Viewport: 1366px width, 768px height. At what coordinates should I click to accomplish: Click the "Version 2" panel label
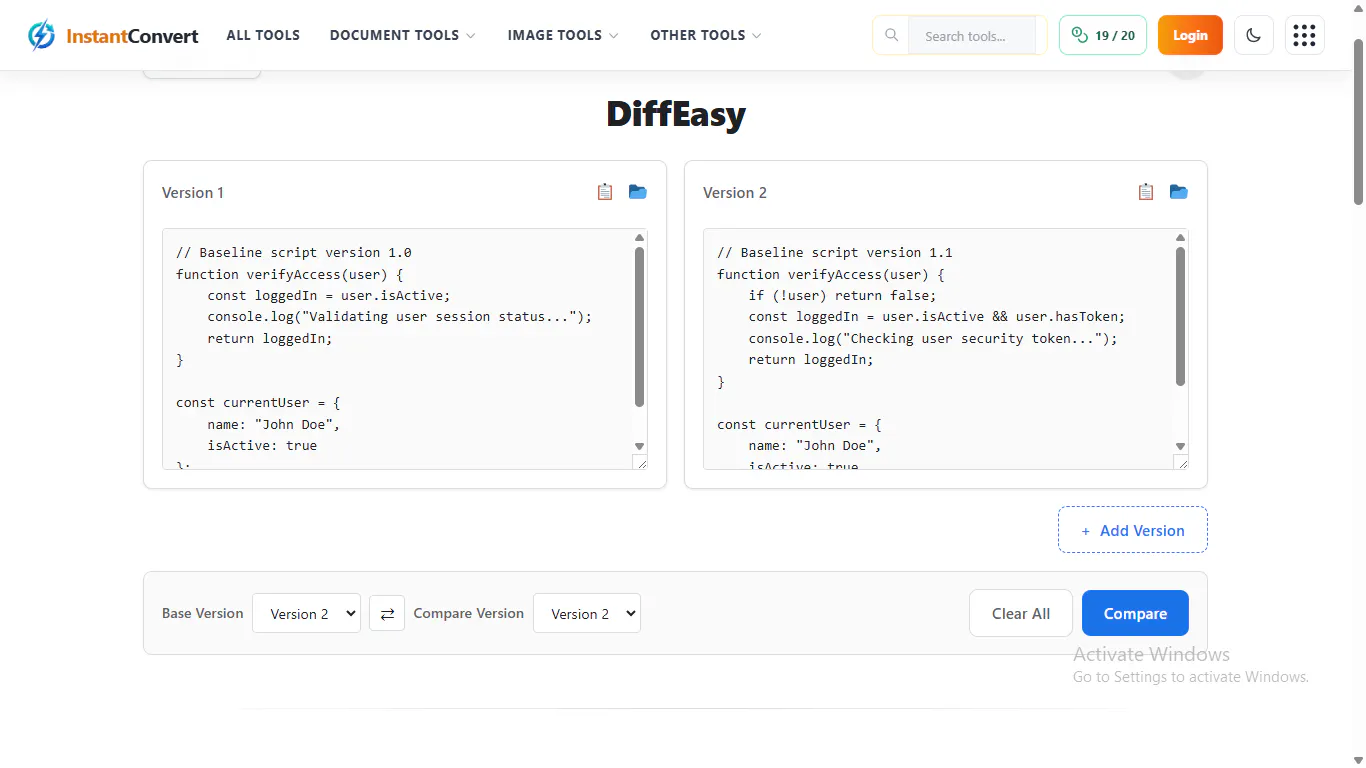(735, 192)
